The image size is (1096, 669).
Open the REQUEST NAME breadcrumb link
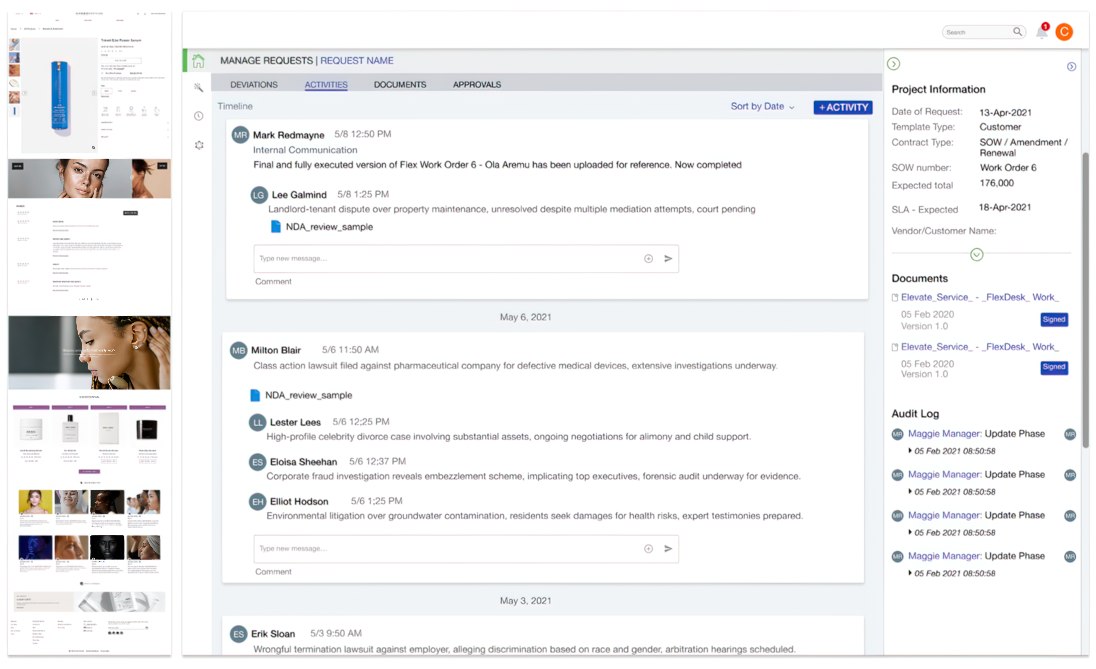click(356, 61)
